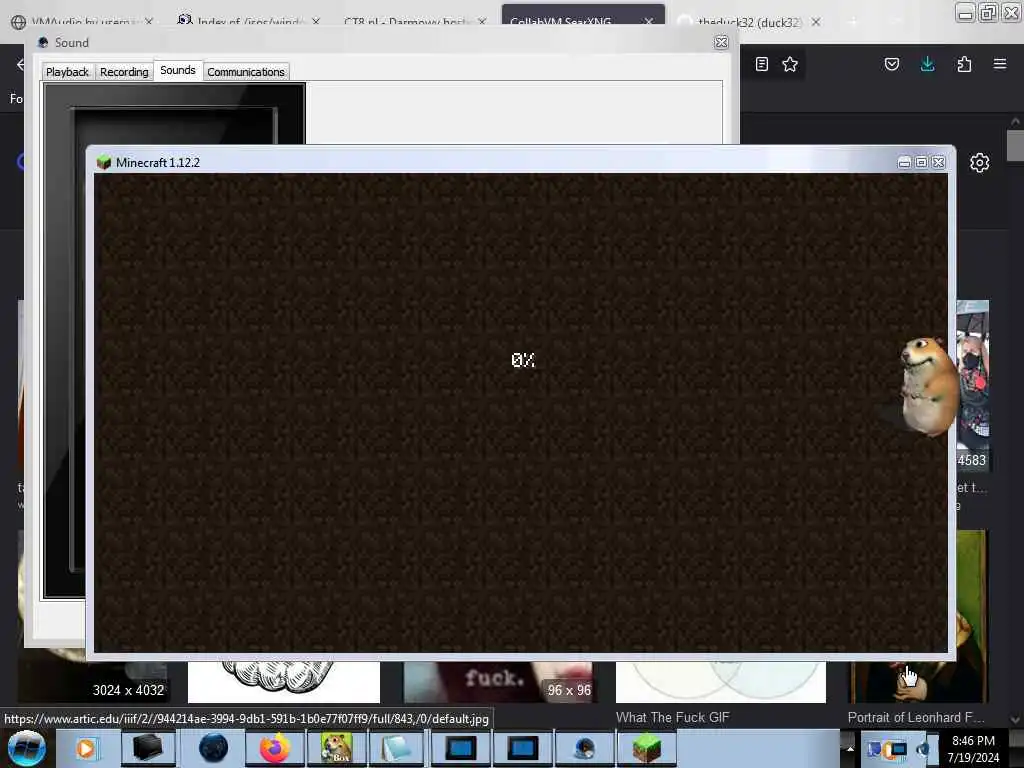Open the 96 x 96 GIF thumbnail
The width and height of the screenshot is (1024, 768).
pyautogui.click(x=498, y=682)
